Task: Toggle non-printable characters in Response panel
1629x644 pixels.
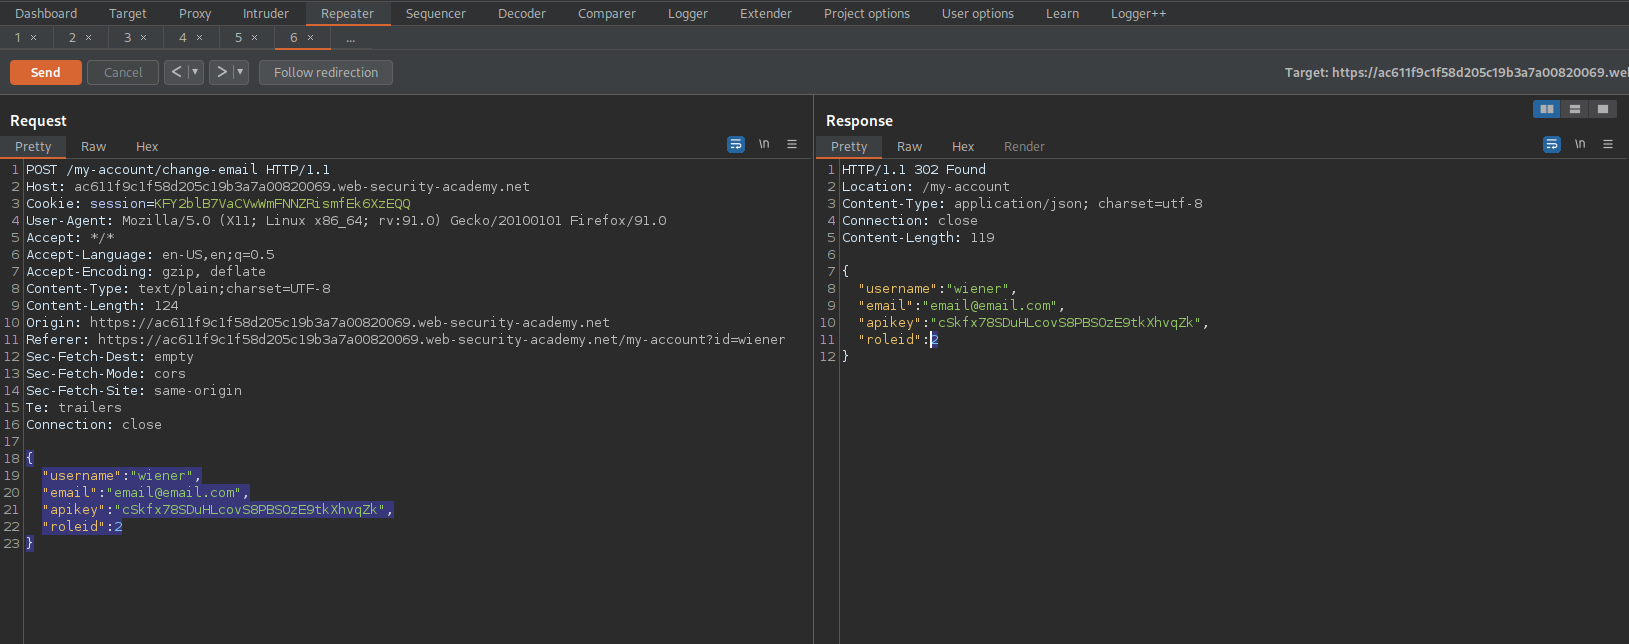Action: 1580,145
